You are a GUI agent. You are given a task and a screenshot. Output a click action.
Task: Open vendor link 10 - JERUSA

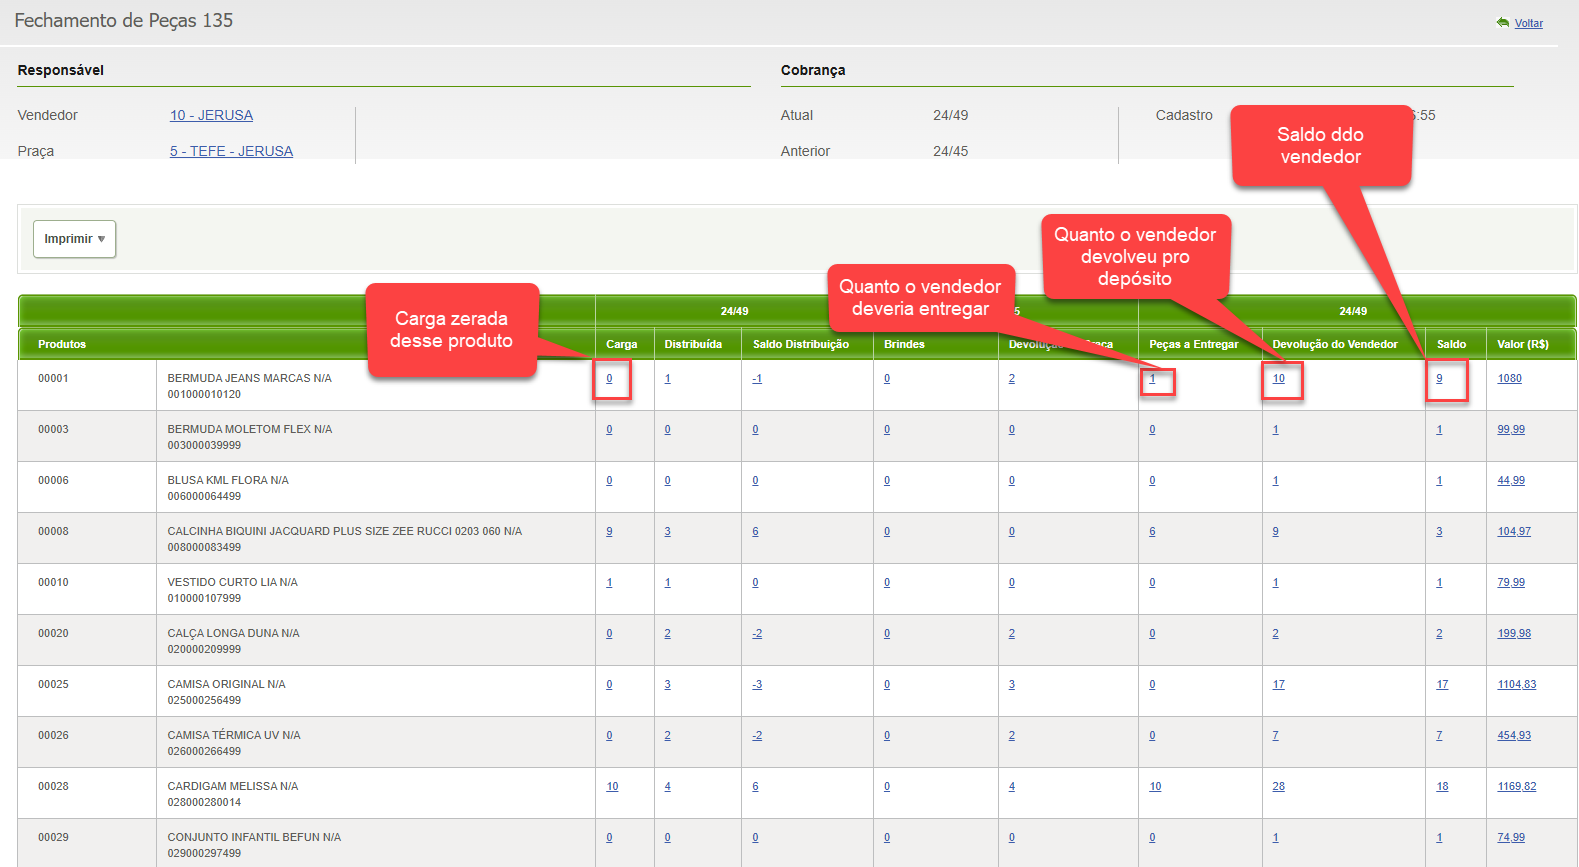point(211,115)
